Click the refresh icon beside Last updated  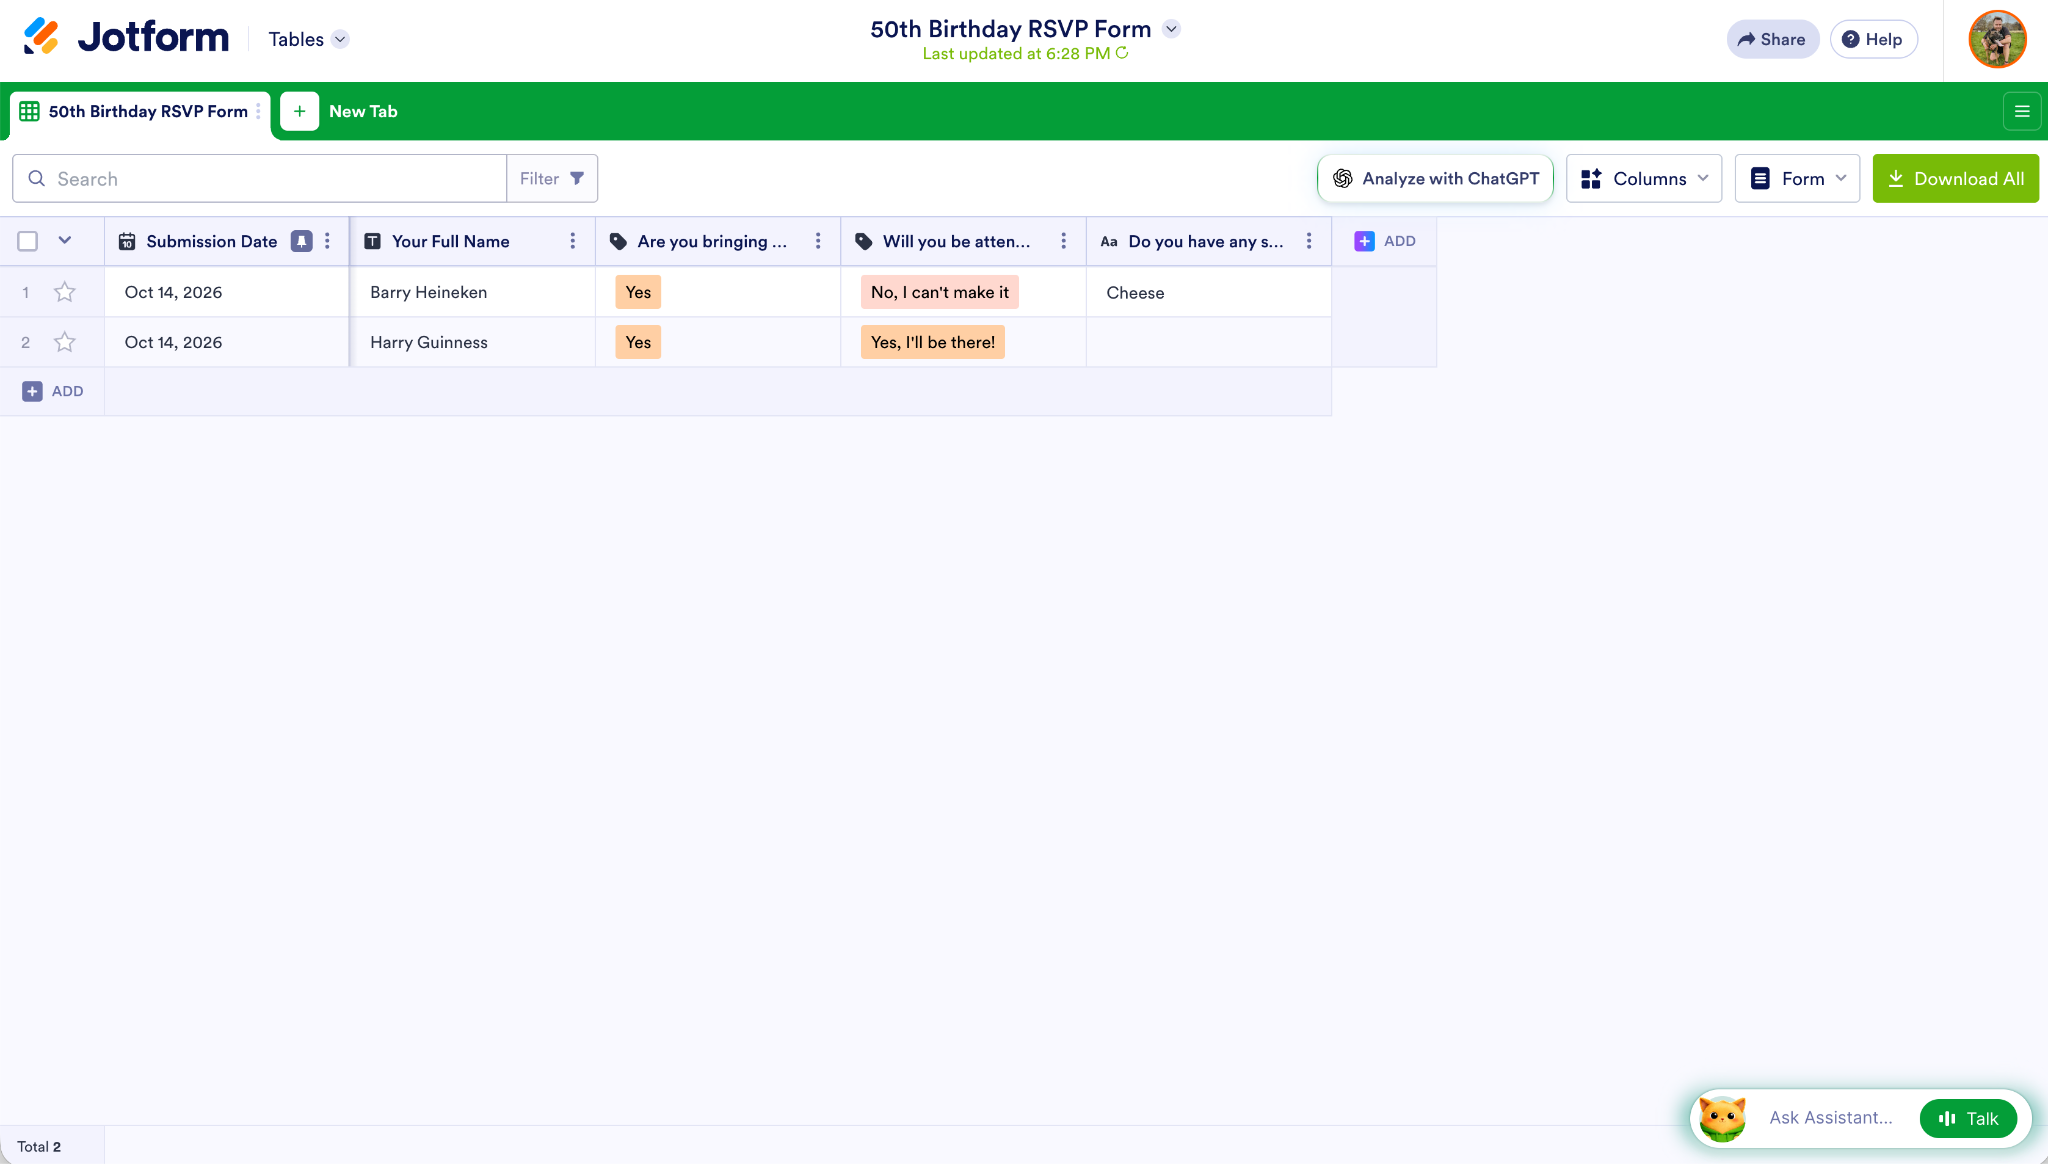tap(1122, 53)
